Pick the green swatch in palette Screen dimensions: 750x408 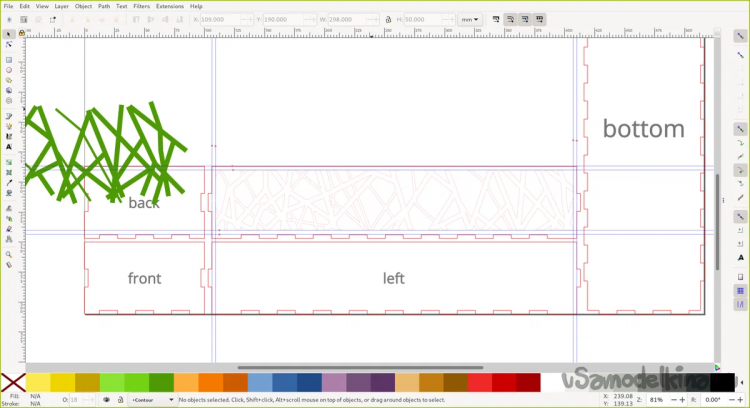point(160,382)
